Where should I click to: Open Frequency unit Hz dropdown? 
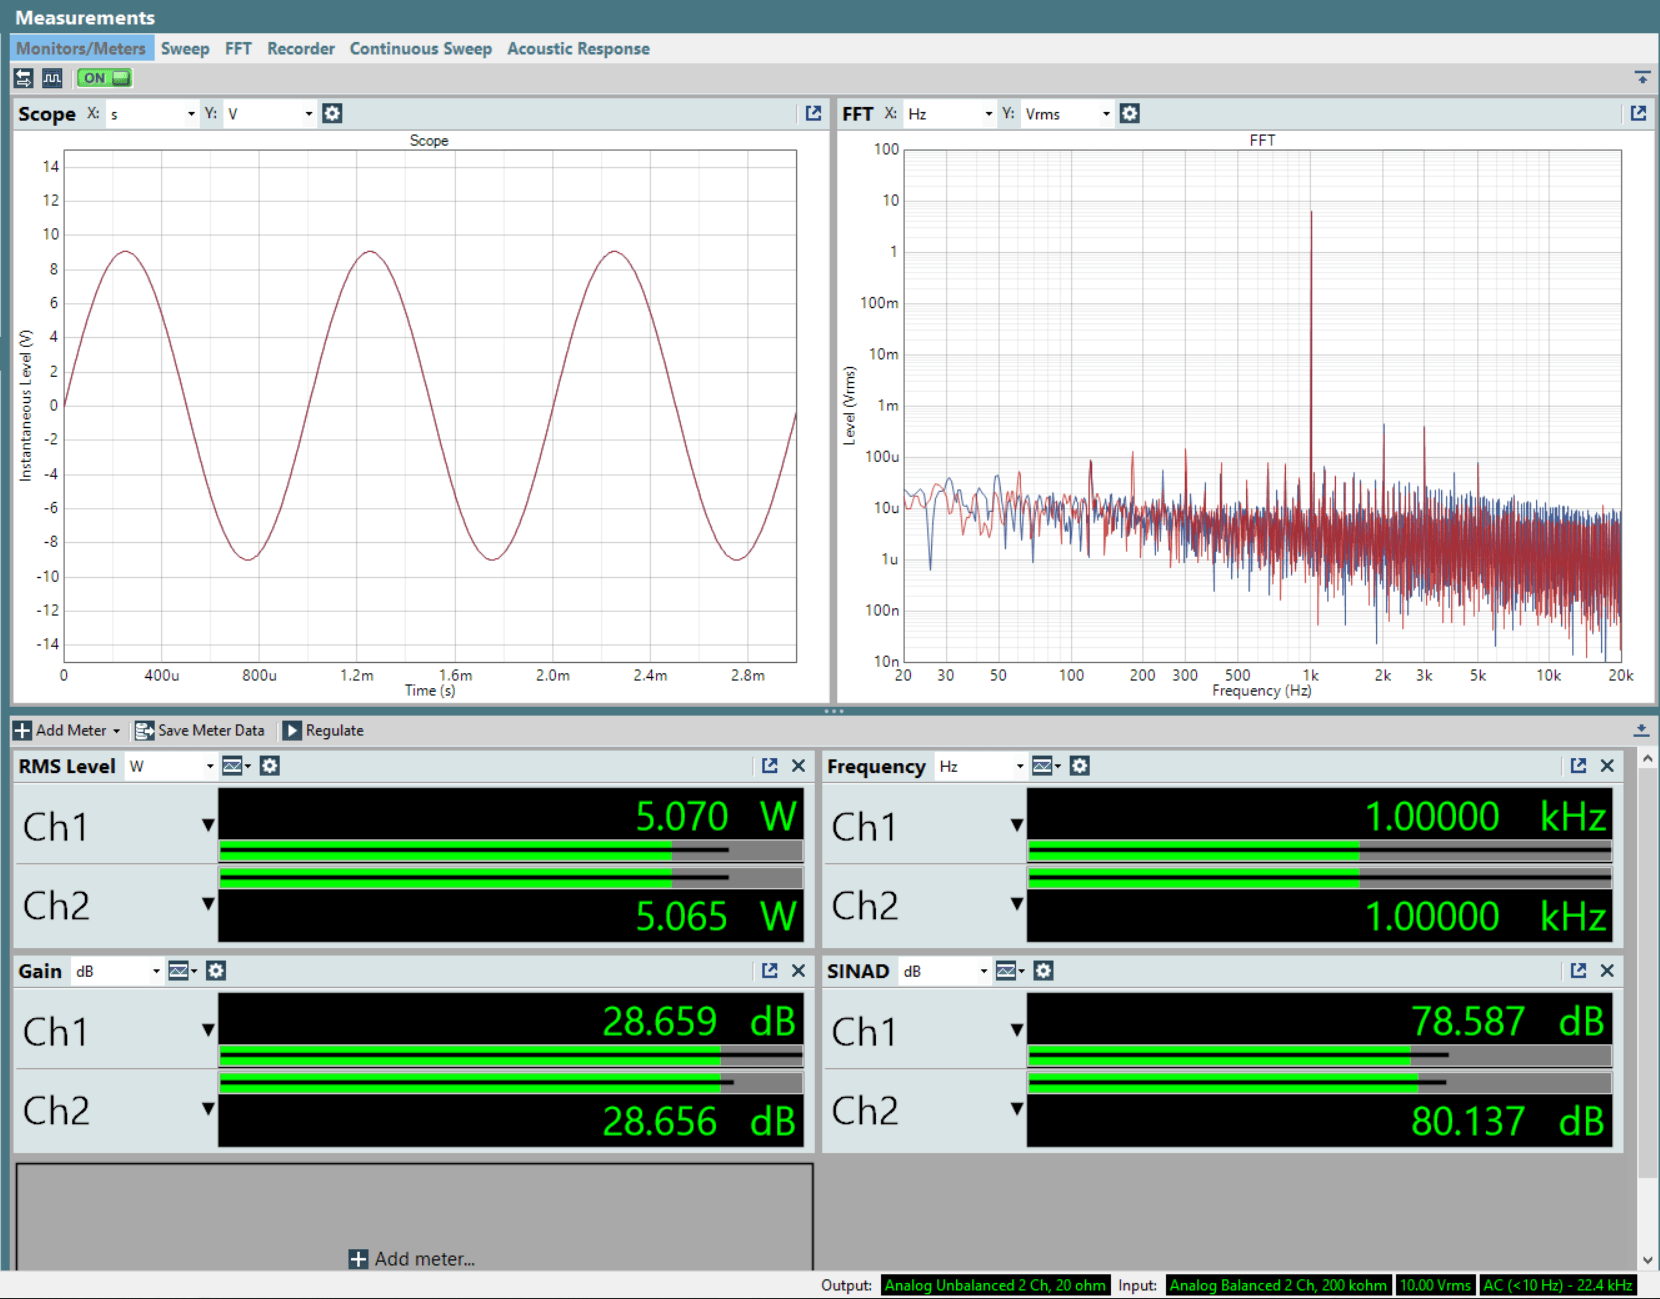pyautogui.click(x=980, y=766)
